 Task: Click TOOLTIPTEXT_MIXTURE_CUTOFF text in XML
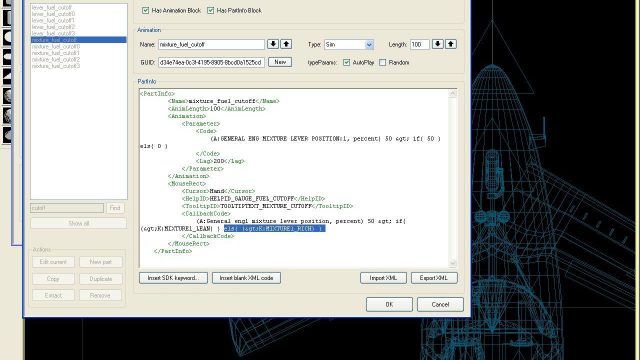pos(266,206)
